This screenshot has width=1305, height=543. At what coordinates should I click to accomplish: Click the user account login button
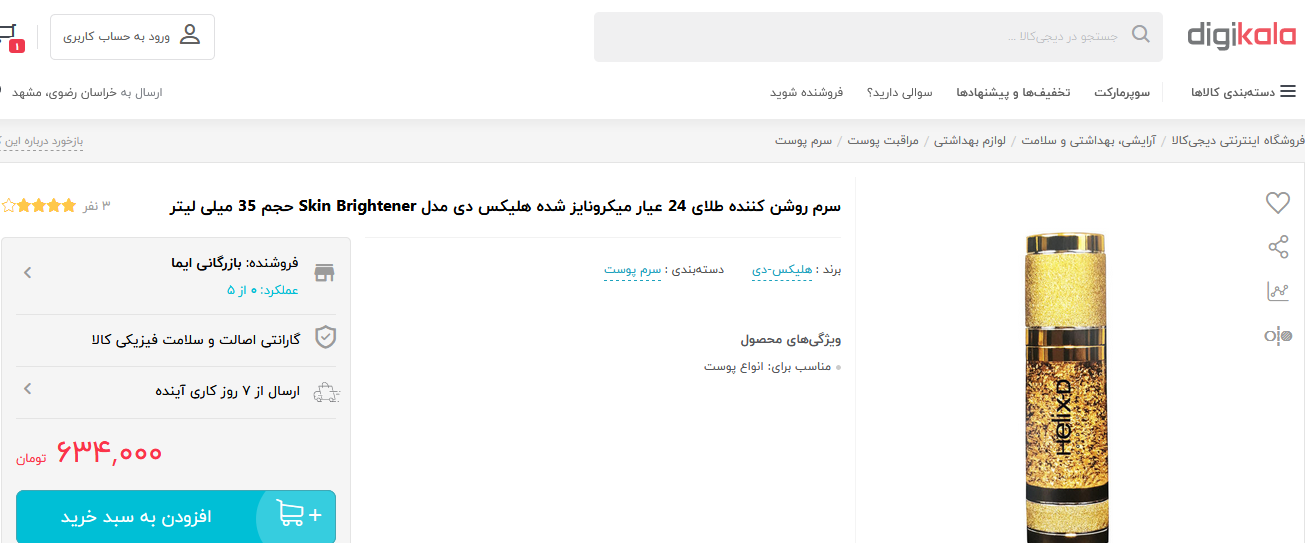[x=132, y=37]
